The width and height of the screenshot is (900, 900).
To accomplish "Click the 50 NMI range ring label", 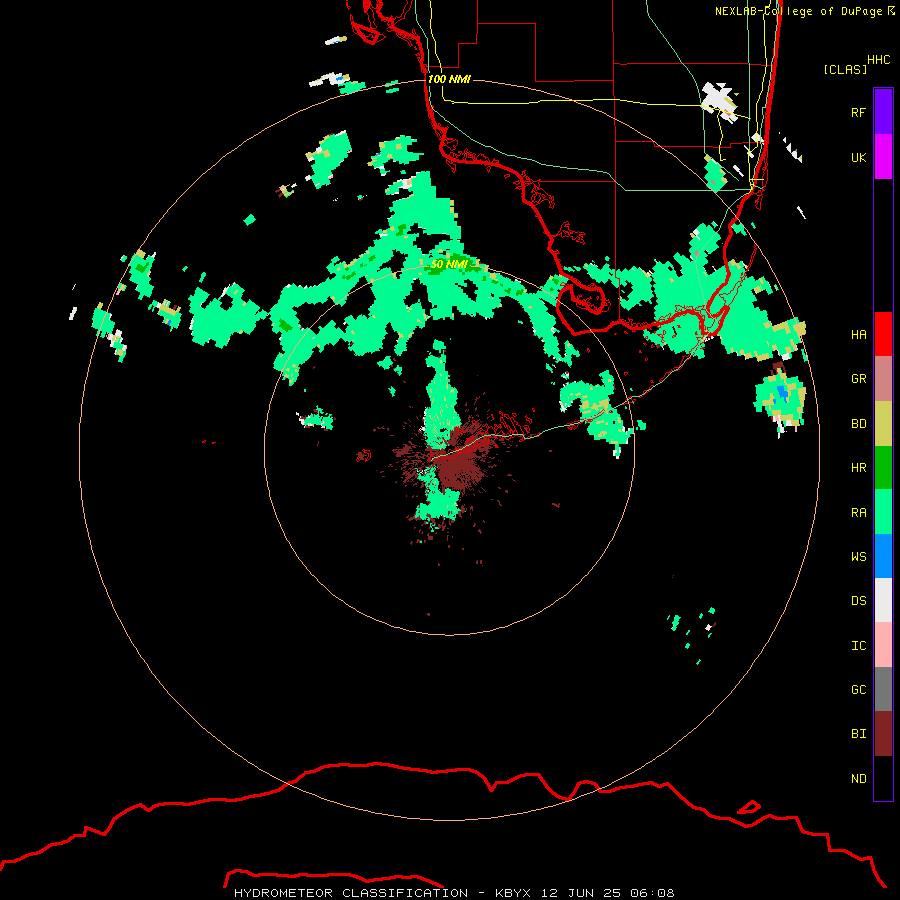I will (x=449, y=264).
